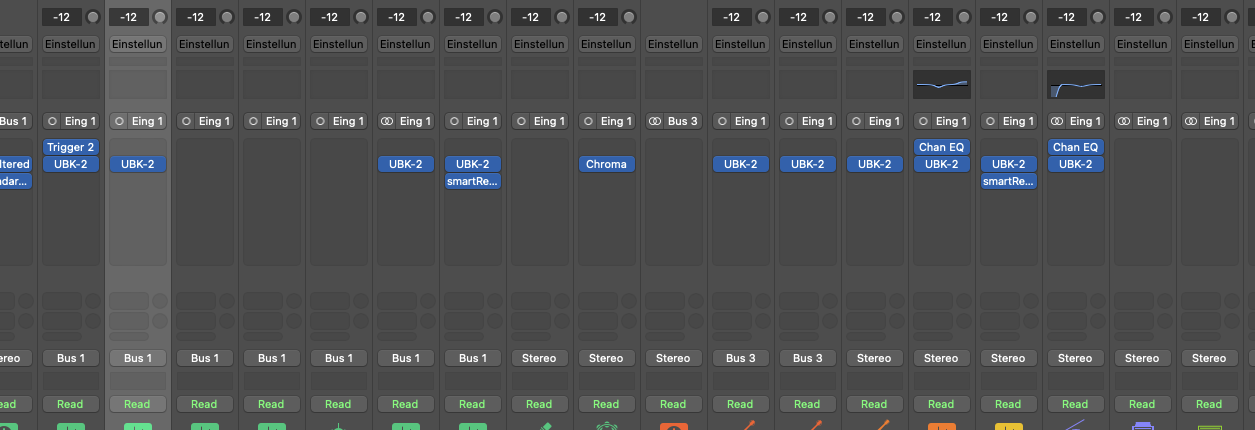Toggle input format button on Chroma strip

(x=588, y=121)
